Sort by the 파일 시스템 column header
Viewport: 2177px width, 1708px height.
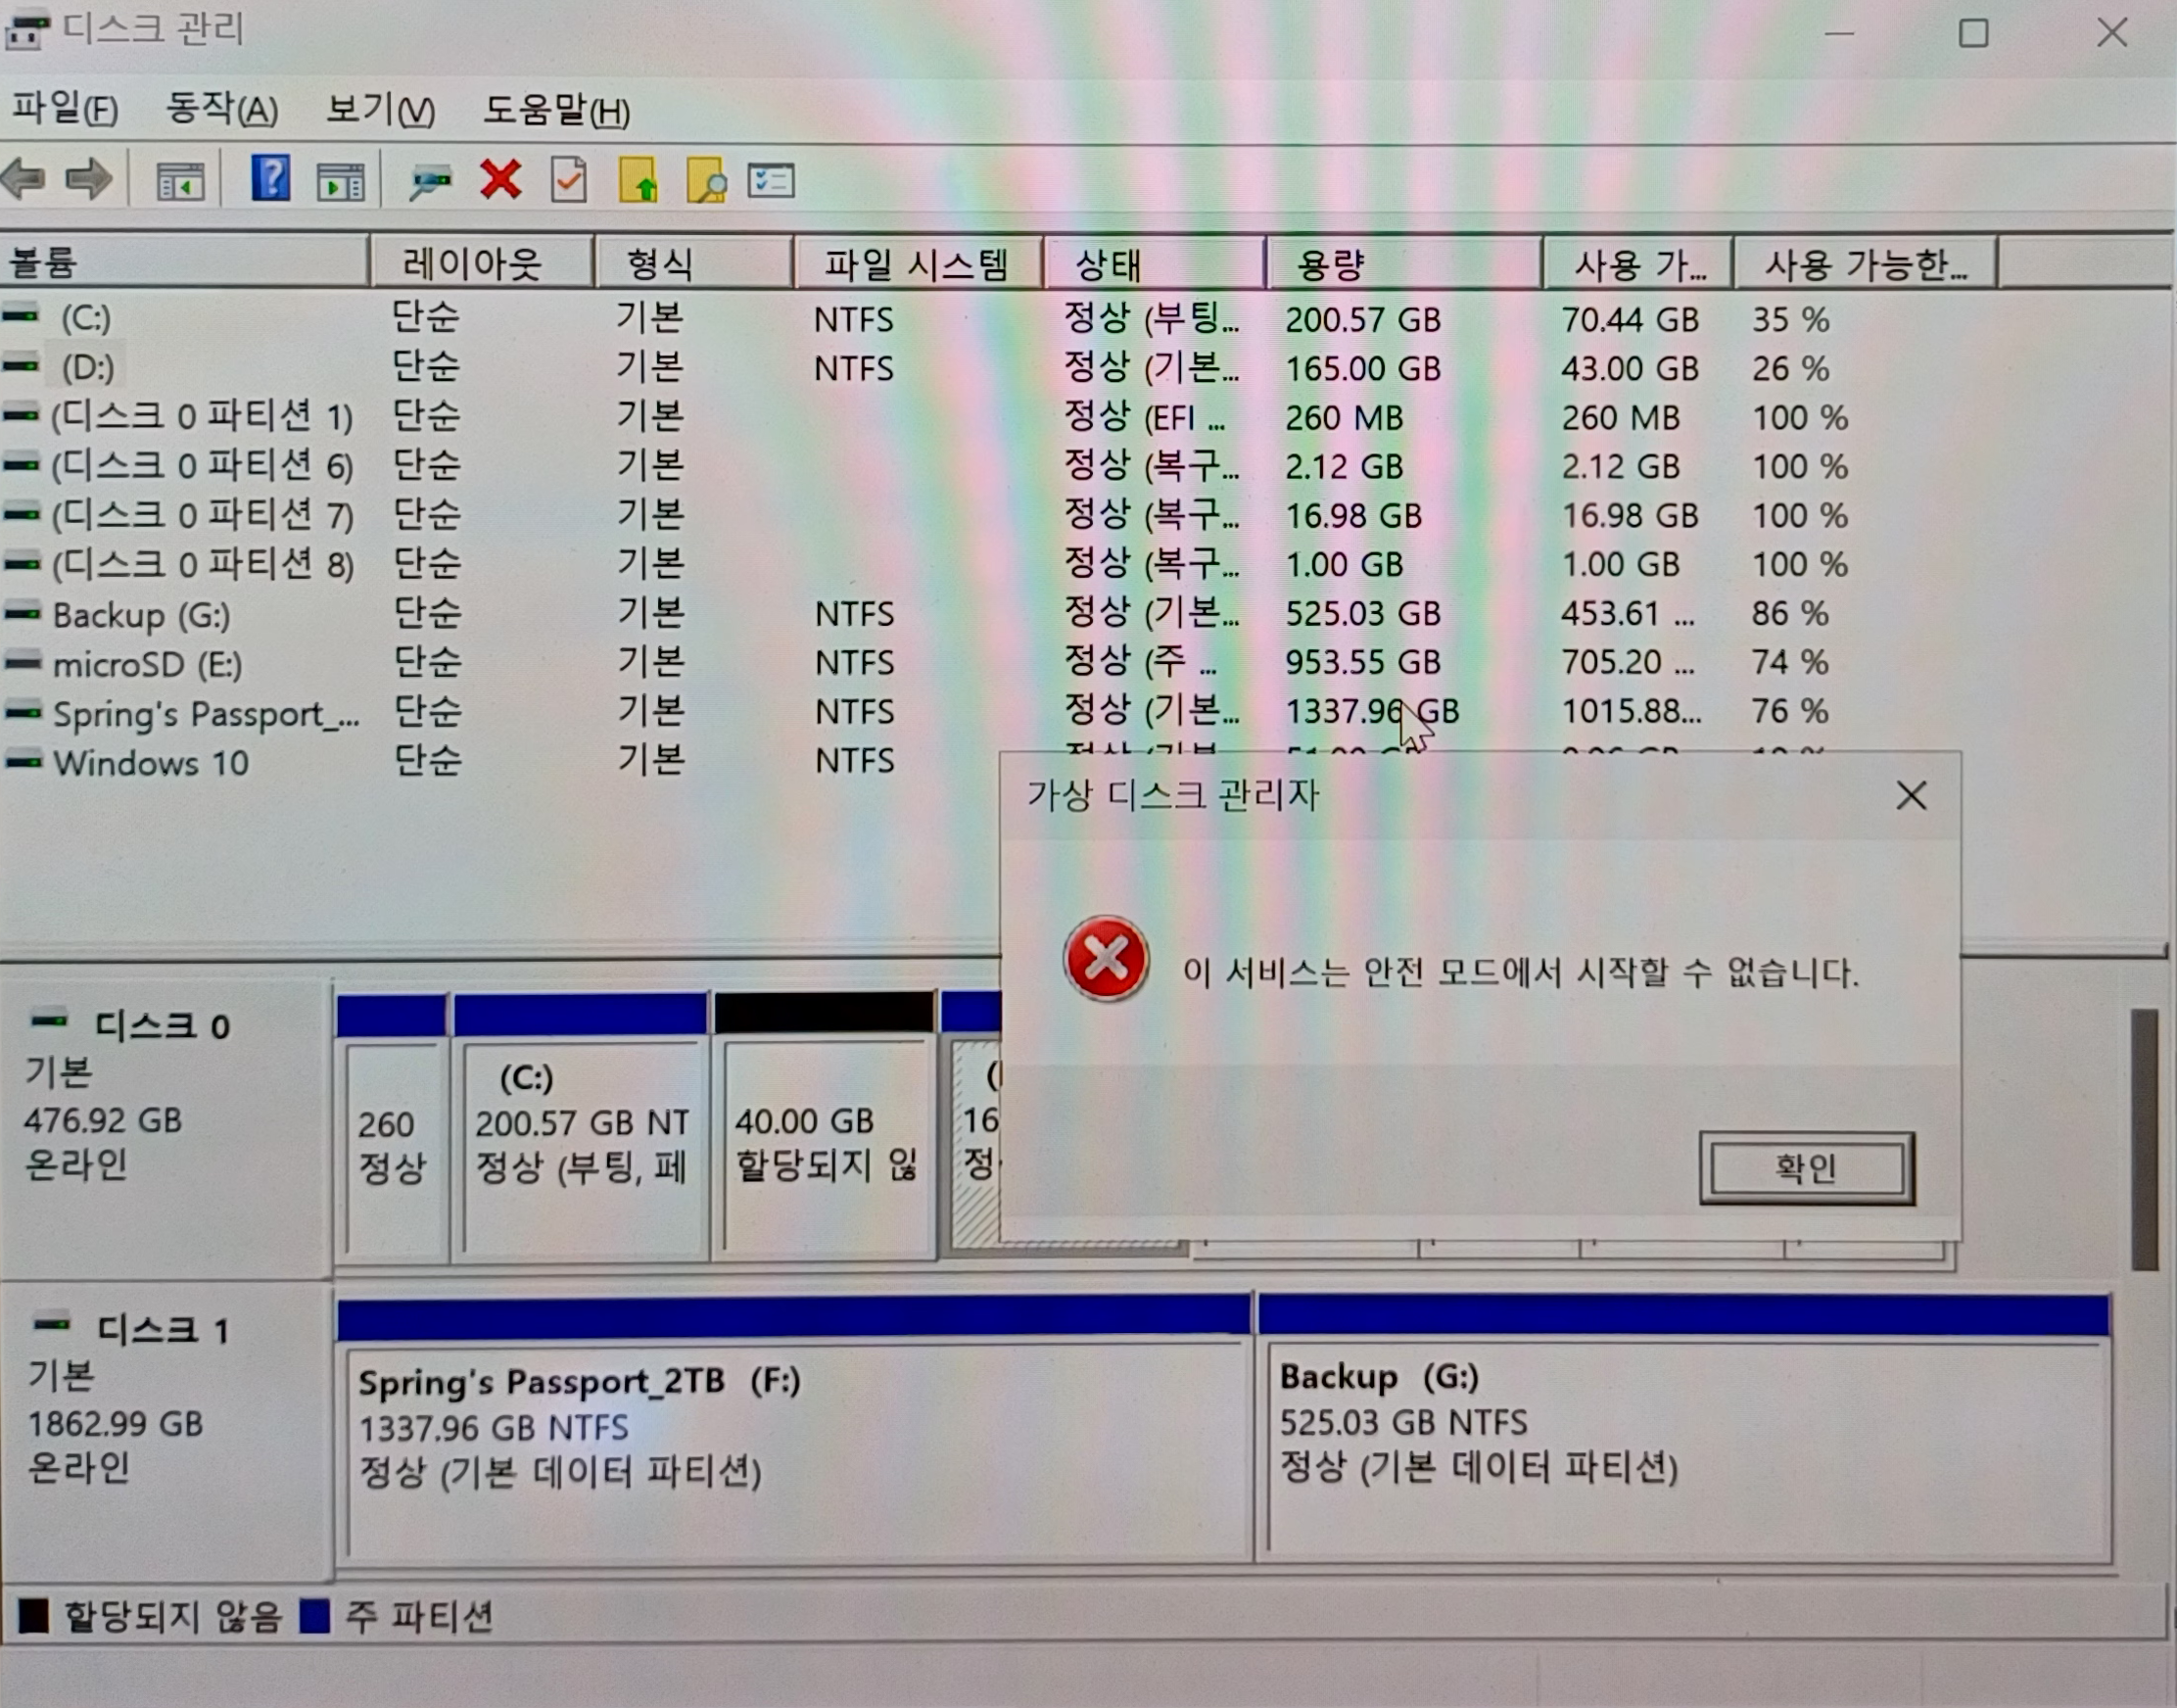pos(916,264)
